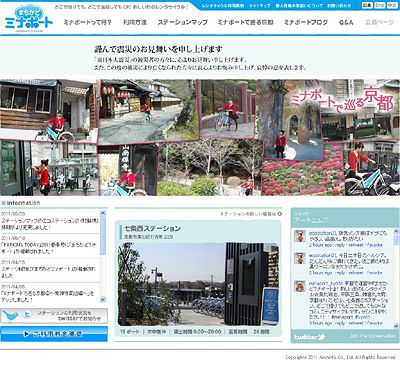Switch site language to 中文

click(392, 6)
